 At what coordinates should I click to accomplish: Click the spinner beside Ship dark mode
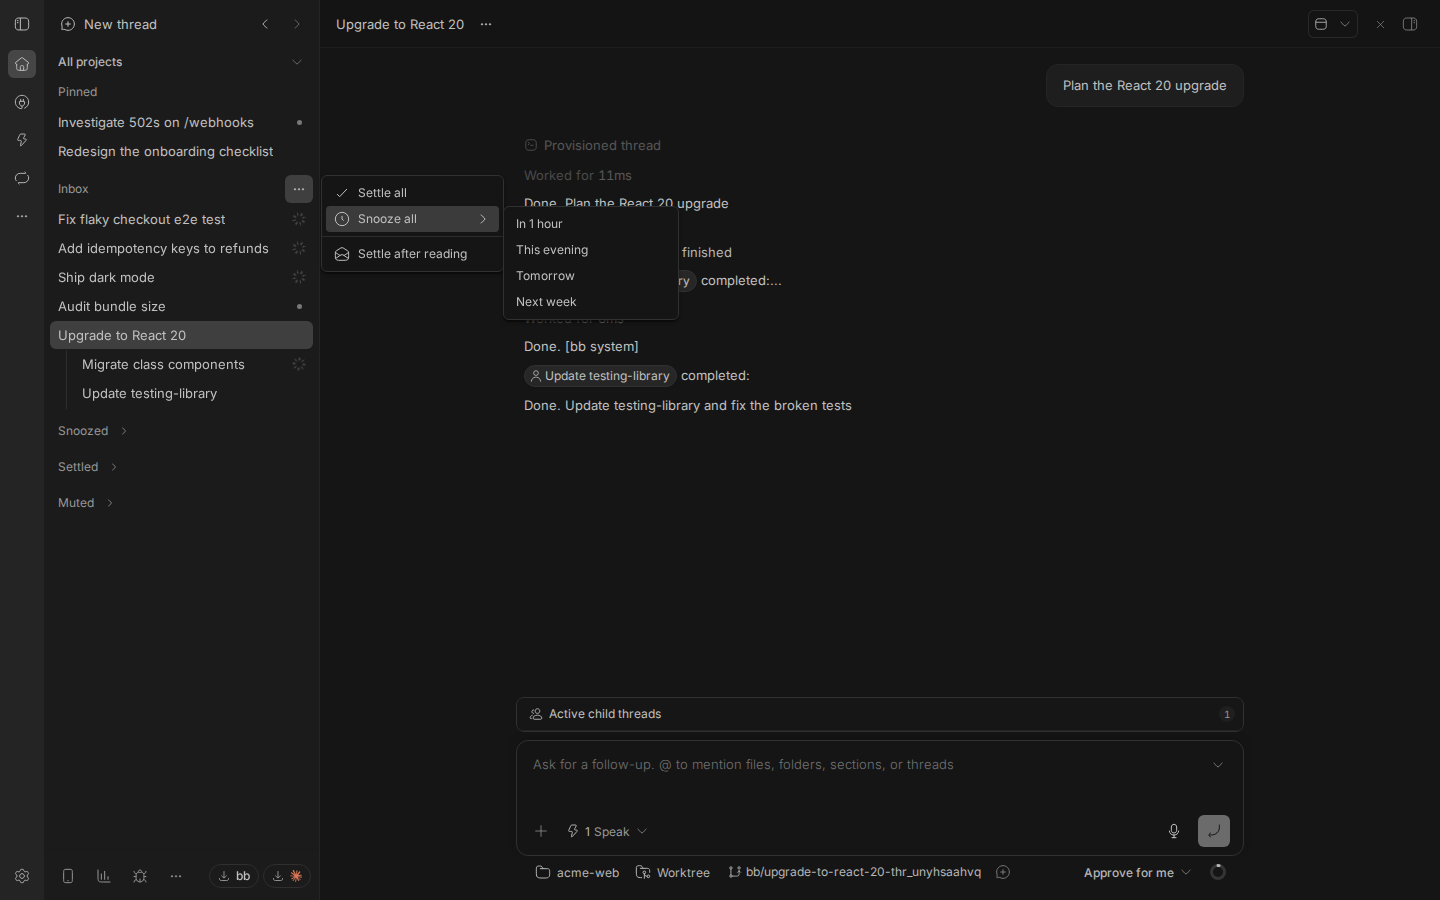299,277
